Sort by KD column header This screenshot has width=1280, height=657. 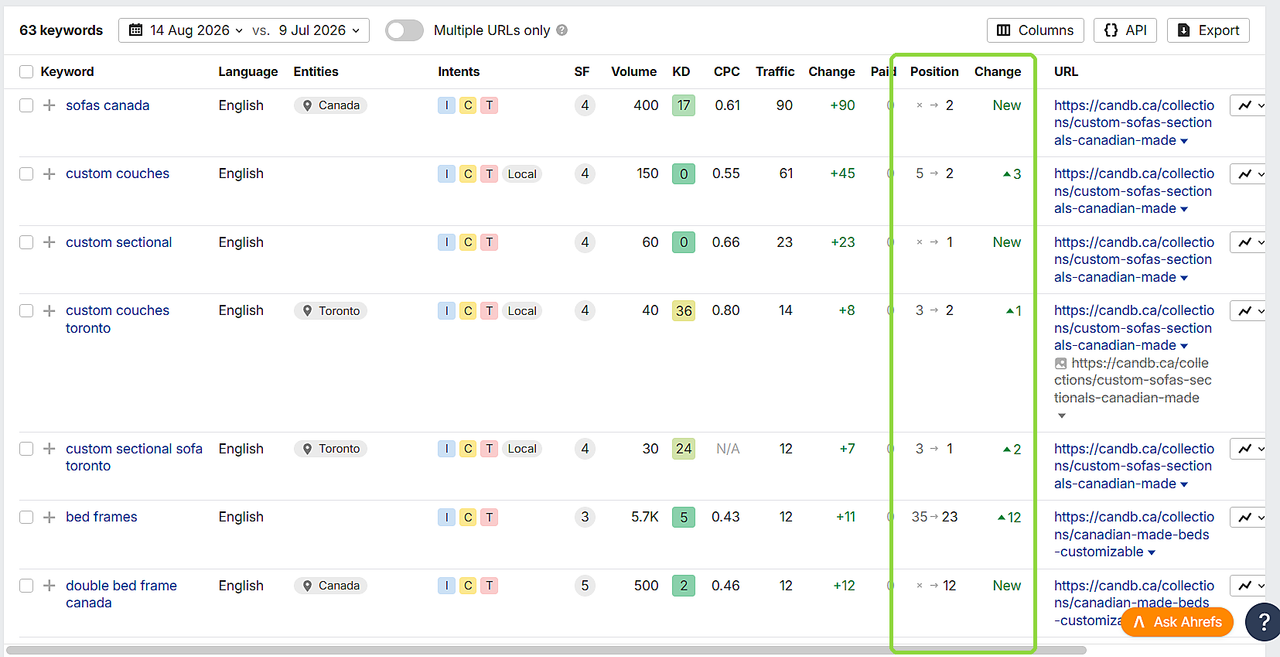(681, 72)
